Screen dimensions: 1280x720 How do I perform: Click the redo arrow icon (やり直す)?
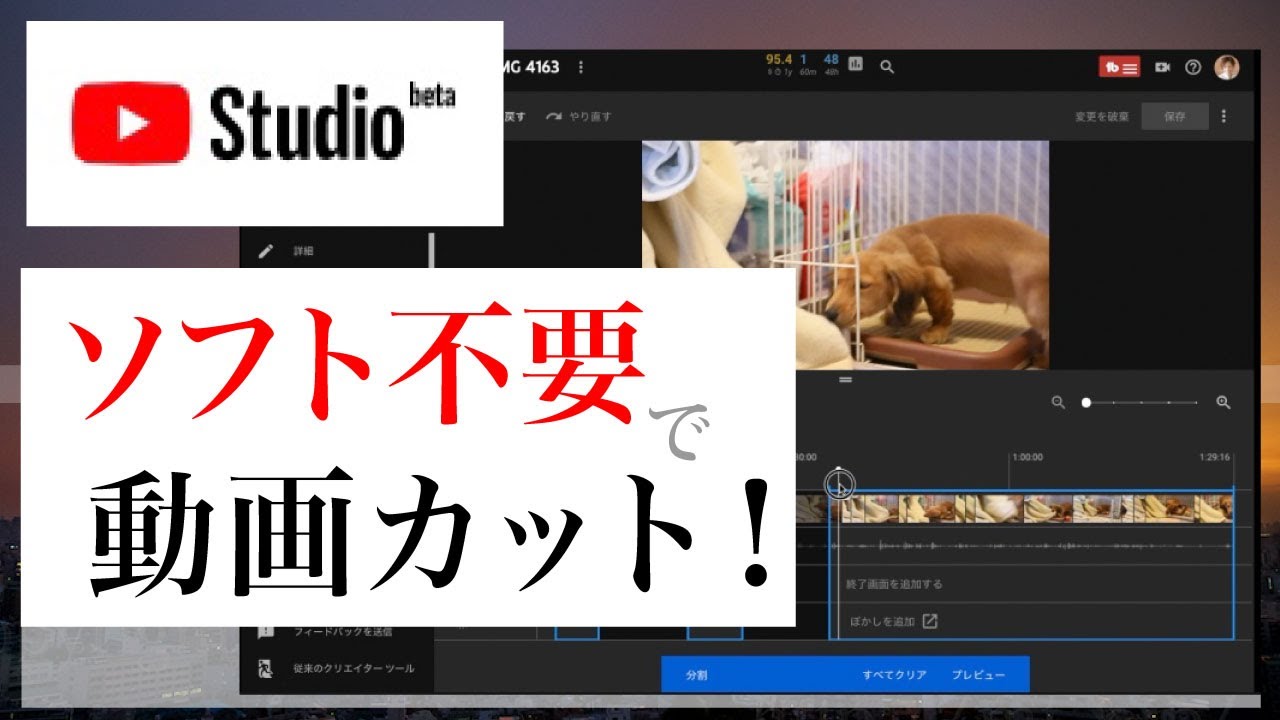coord(554,116)
